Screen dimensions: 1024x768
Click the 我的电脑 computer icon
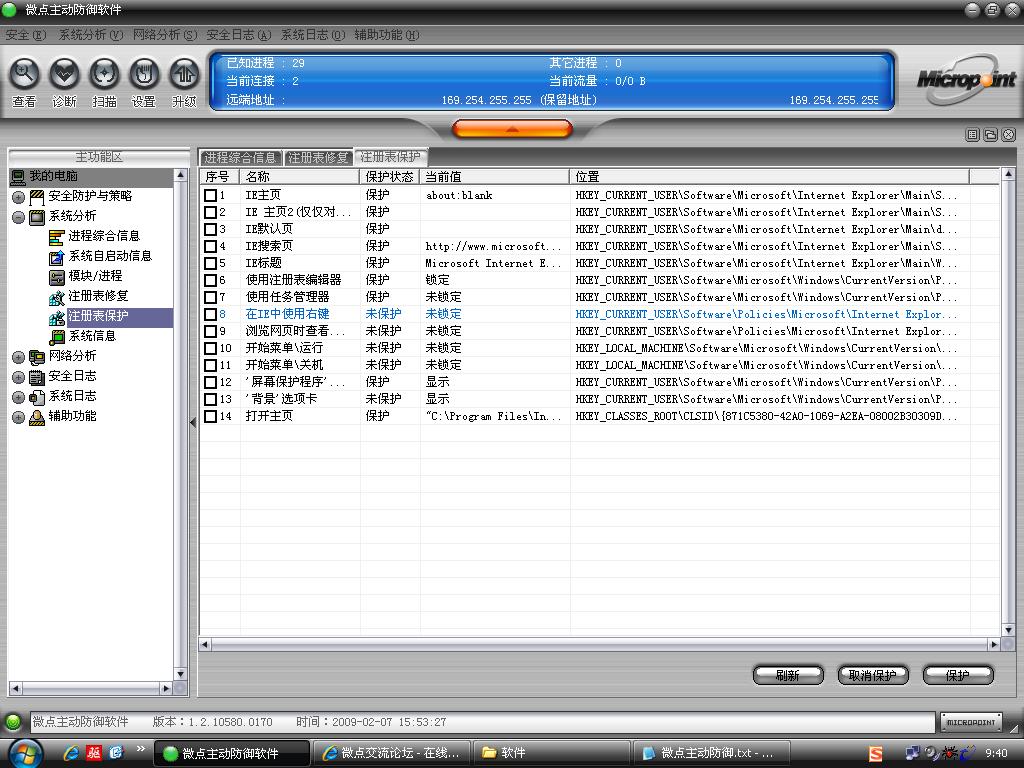click(18, 176)
